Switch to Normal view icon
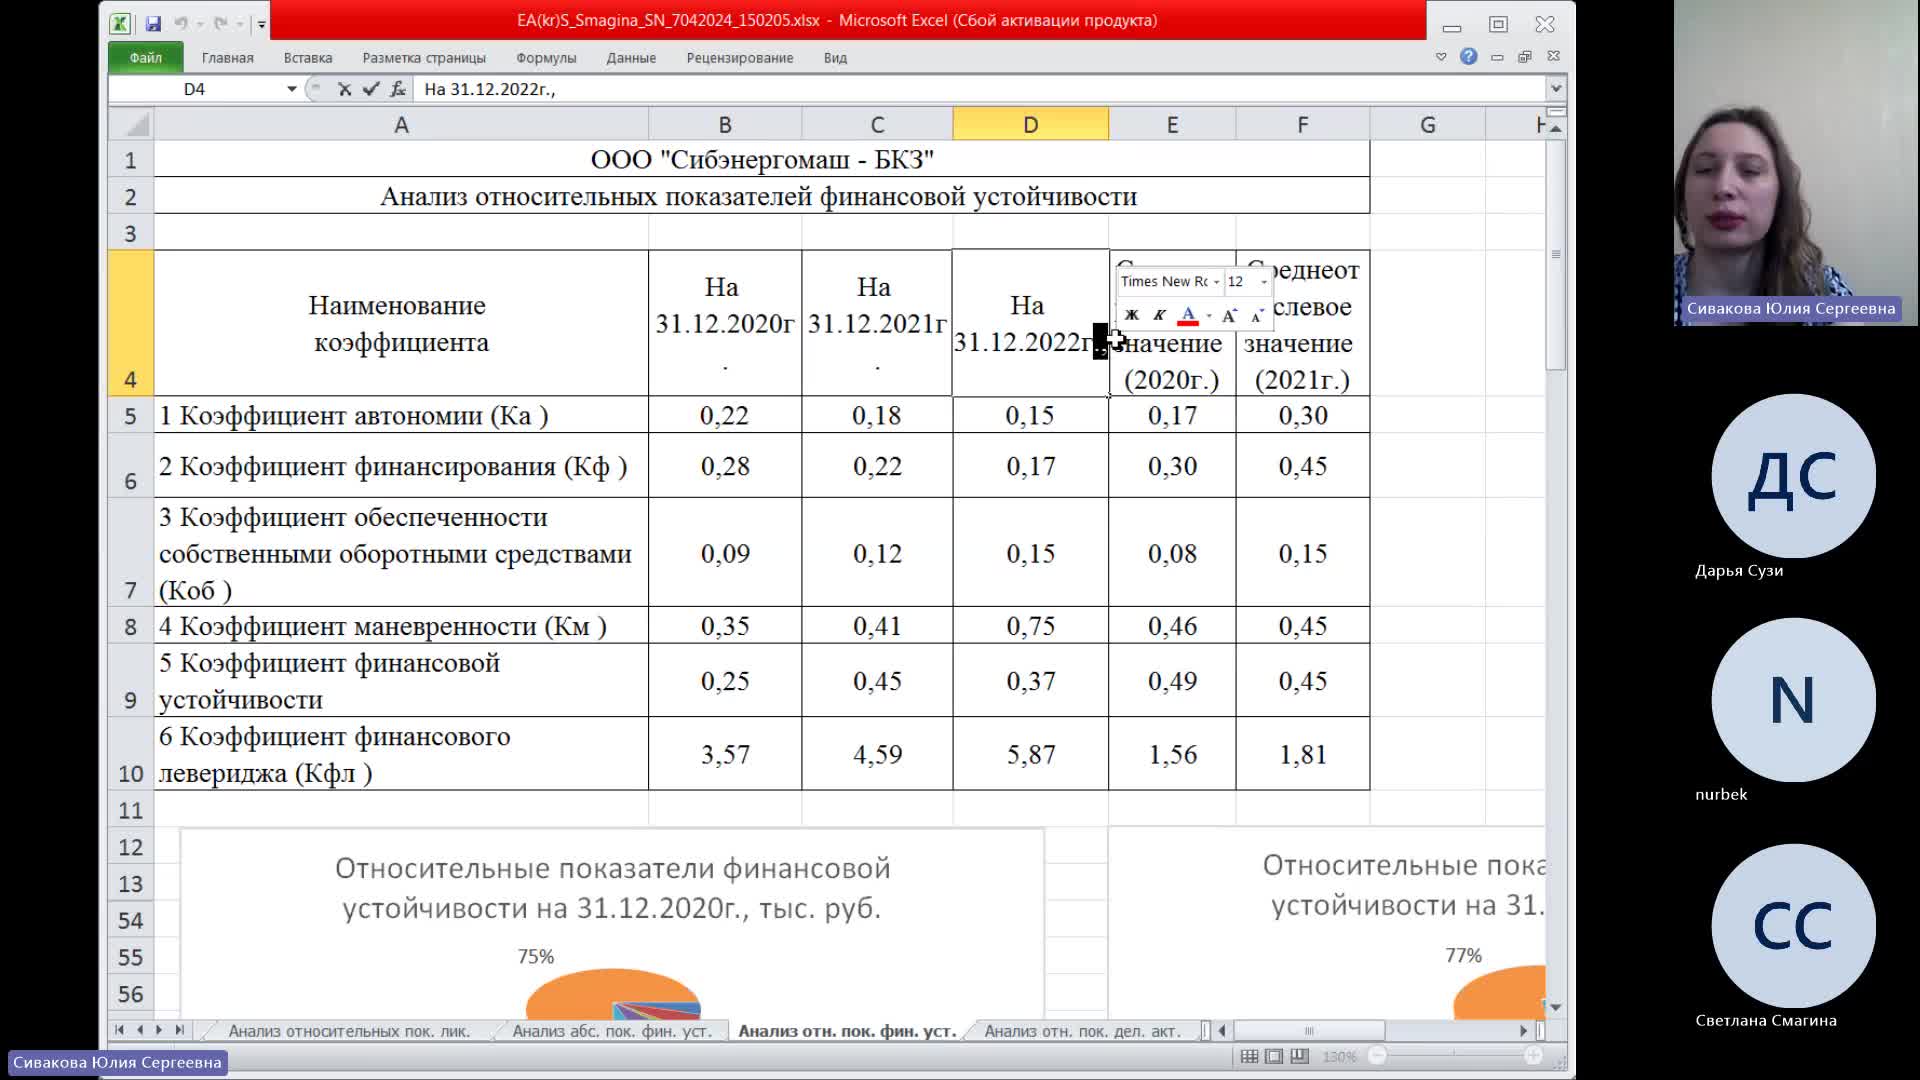The height and width of the screenshot is (1080, 1920). click(x=1249, y=1056)
